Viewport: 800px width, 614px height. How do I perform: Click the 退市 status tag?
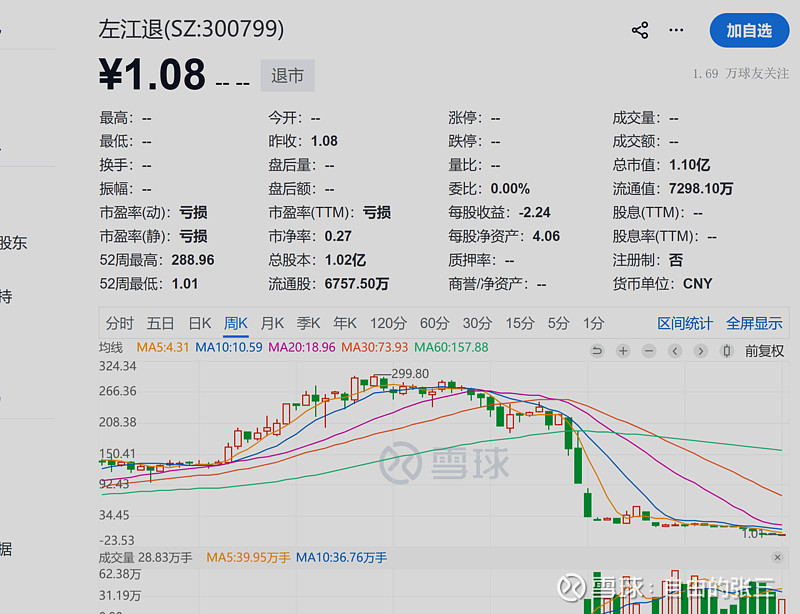(x=287, y=76)
